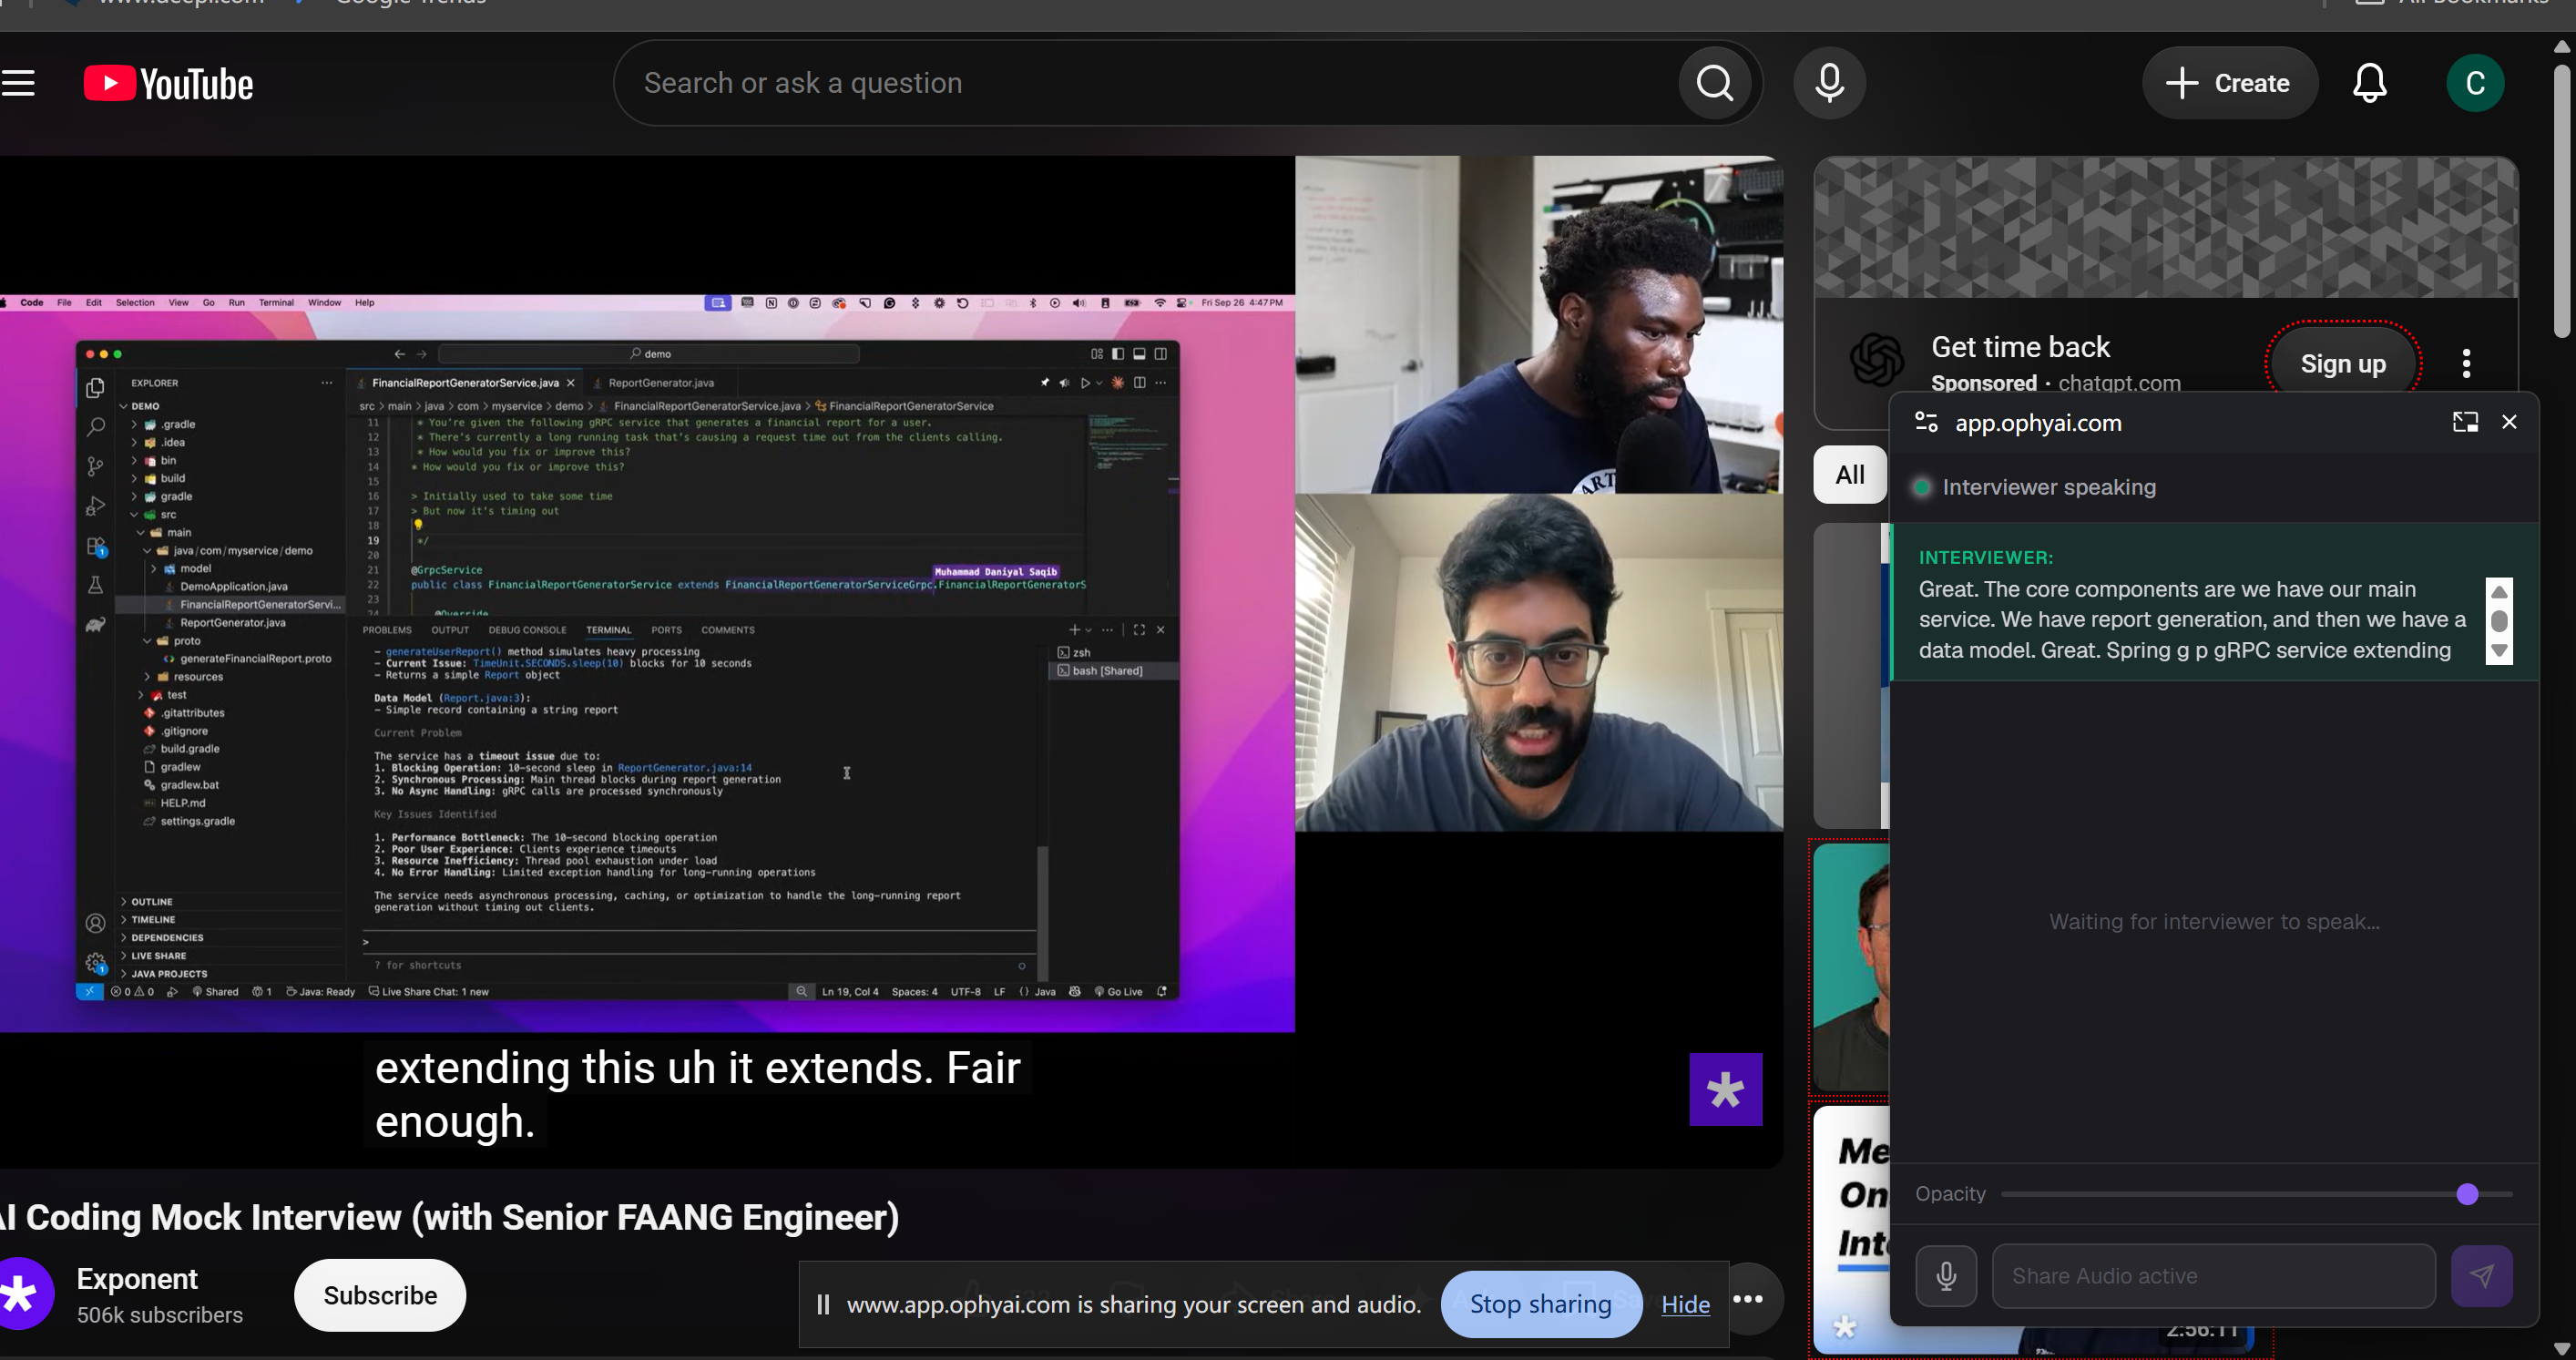Open generateFinancialReport.proto file in Explorer

pos(256,659)
